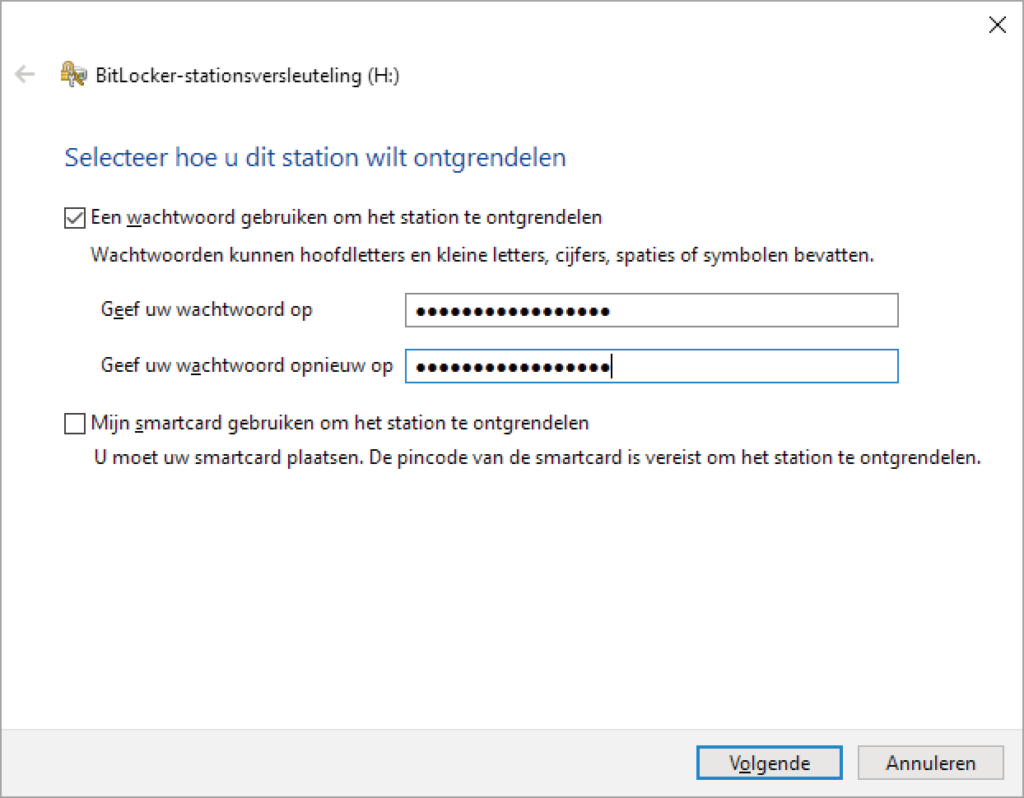1024x798 pixels.
Task: Uncheck the password unlock checkbox
Action: coord(75,217)
